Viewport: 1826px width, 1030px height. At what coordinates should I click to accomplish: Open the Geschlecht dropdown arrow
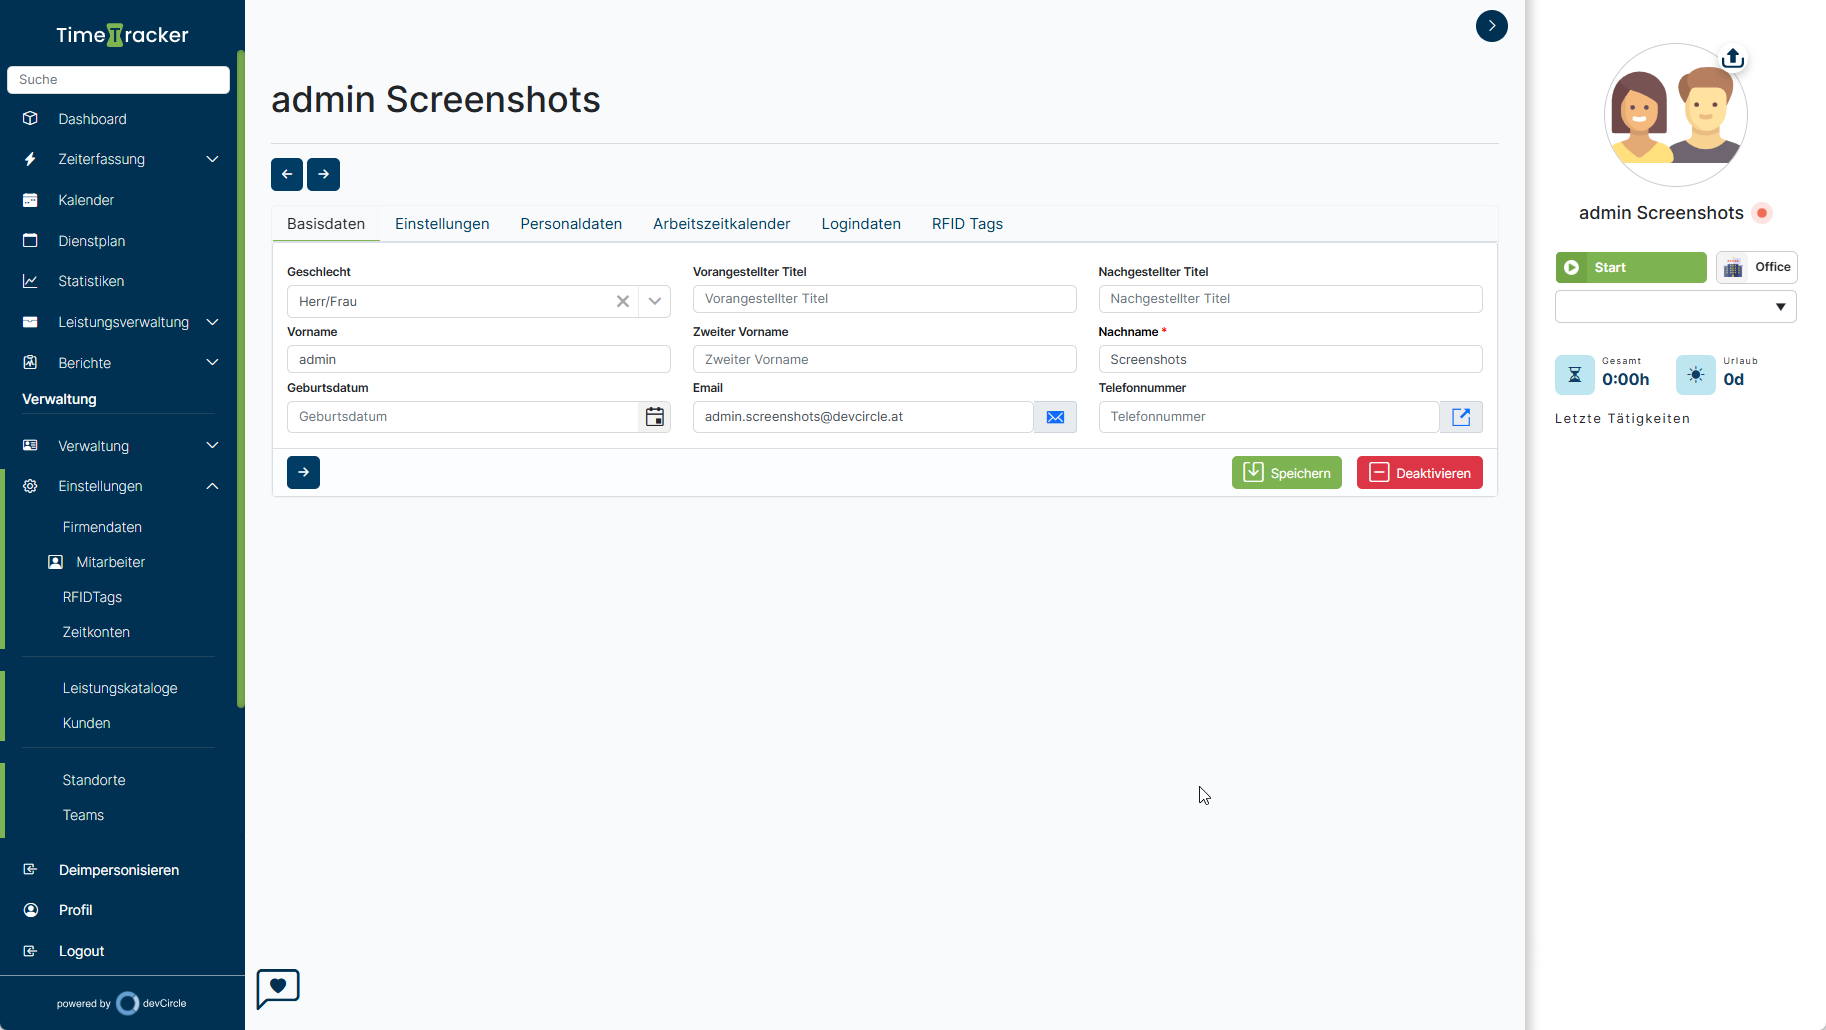[655, 301]
